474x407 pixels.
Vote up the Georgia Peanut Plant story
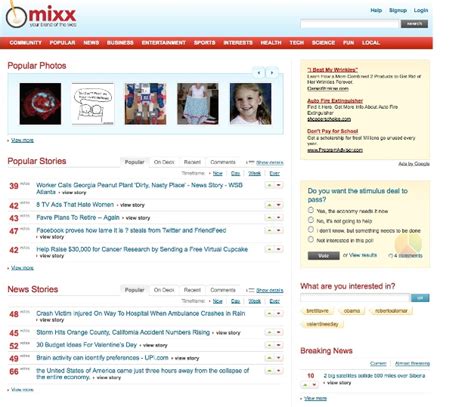click(269, 185)
